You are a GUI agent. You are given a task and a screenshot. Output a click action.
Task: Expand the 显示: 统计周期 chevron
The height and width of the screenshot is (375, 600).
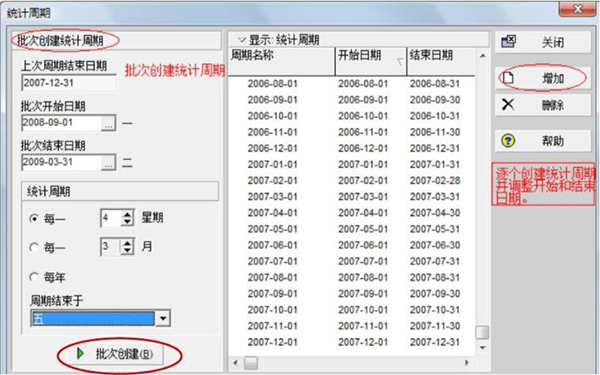[241, 39]
